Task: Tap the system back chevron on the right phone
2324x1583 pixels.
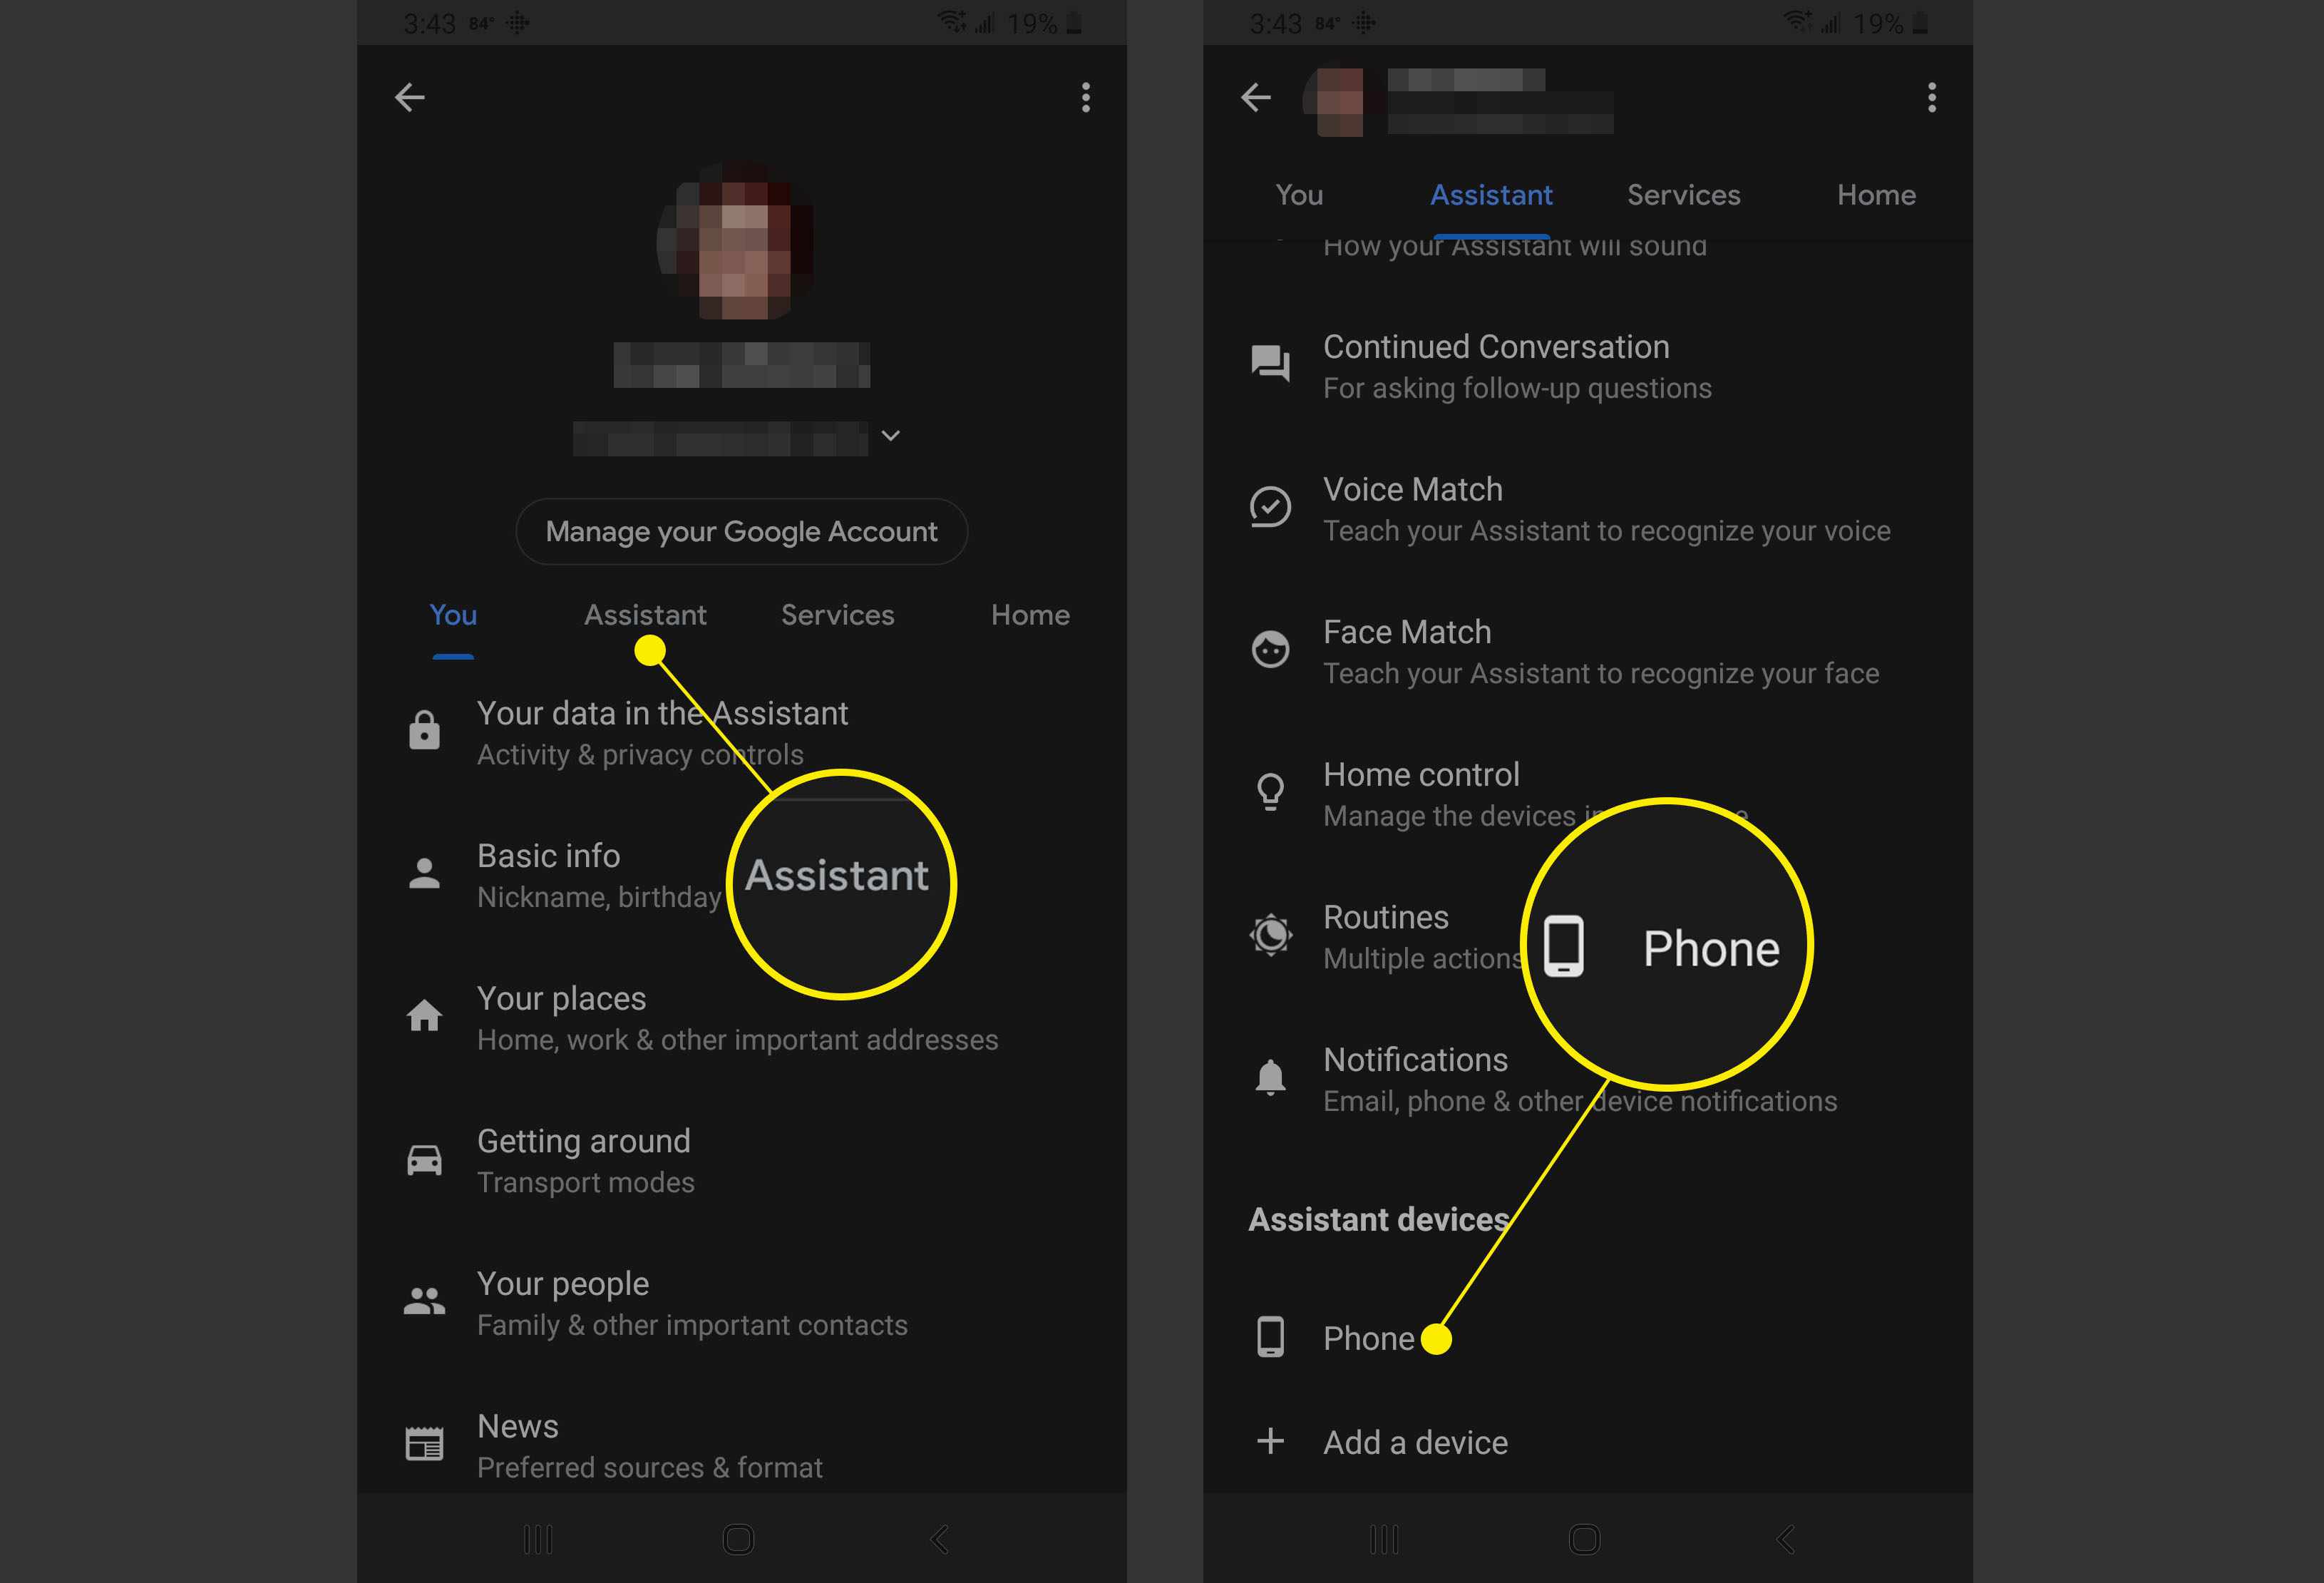Action: 1785,1539
